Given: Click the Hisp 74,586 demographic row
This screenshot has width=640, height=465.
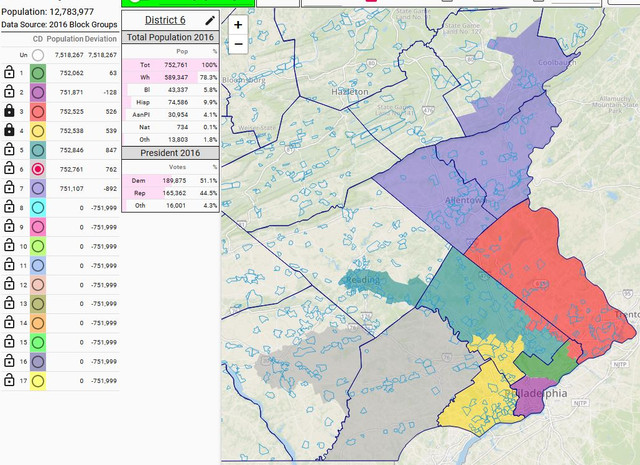Looking at the screenshot, I should (x=170, y=102).
